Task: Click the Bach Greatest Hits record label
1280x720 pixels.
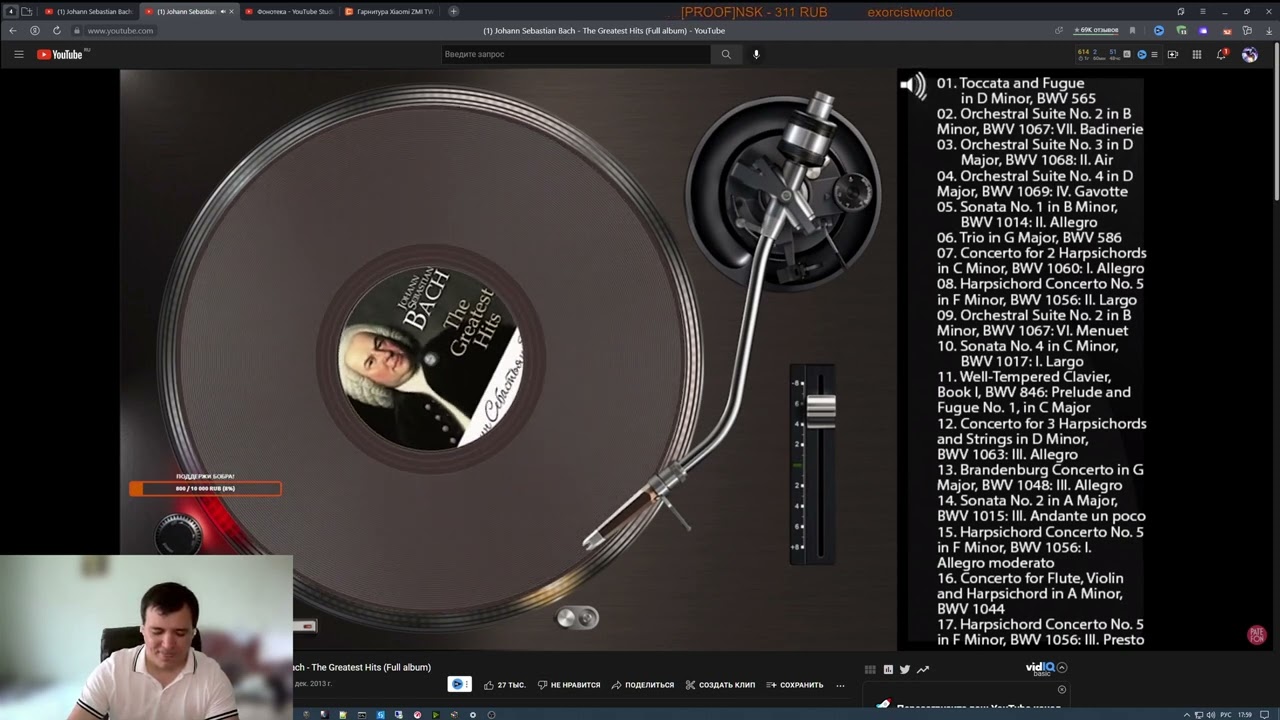Action: click(431, 356)
